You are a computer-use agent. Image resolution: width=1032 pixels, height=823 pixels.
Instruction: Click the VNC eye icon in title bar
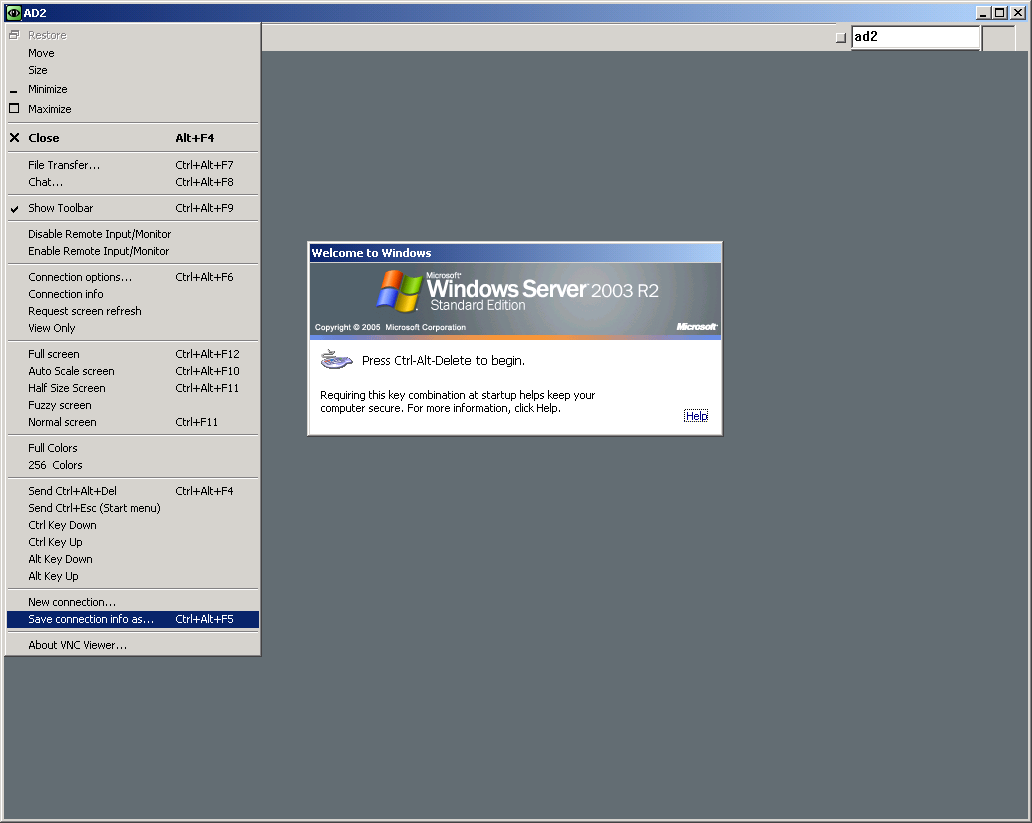point(13,12)
